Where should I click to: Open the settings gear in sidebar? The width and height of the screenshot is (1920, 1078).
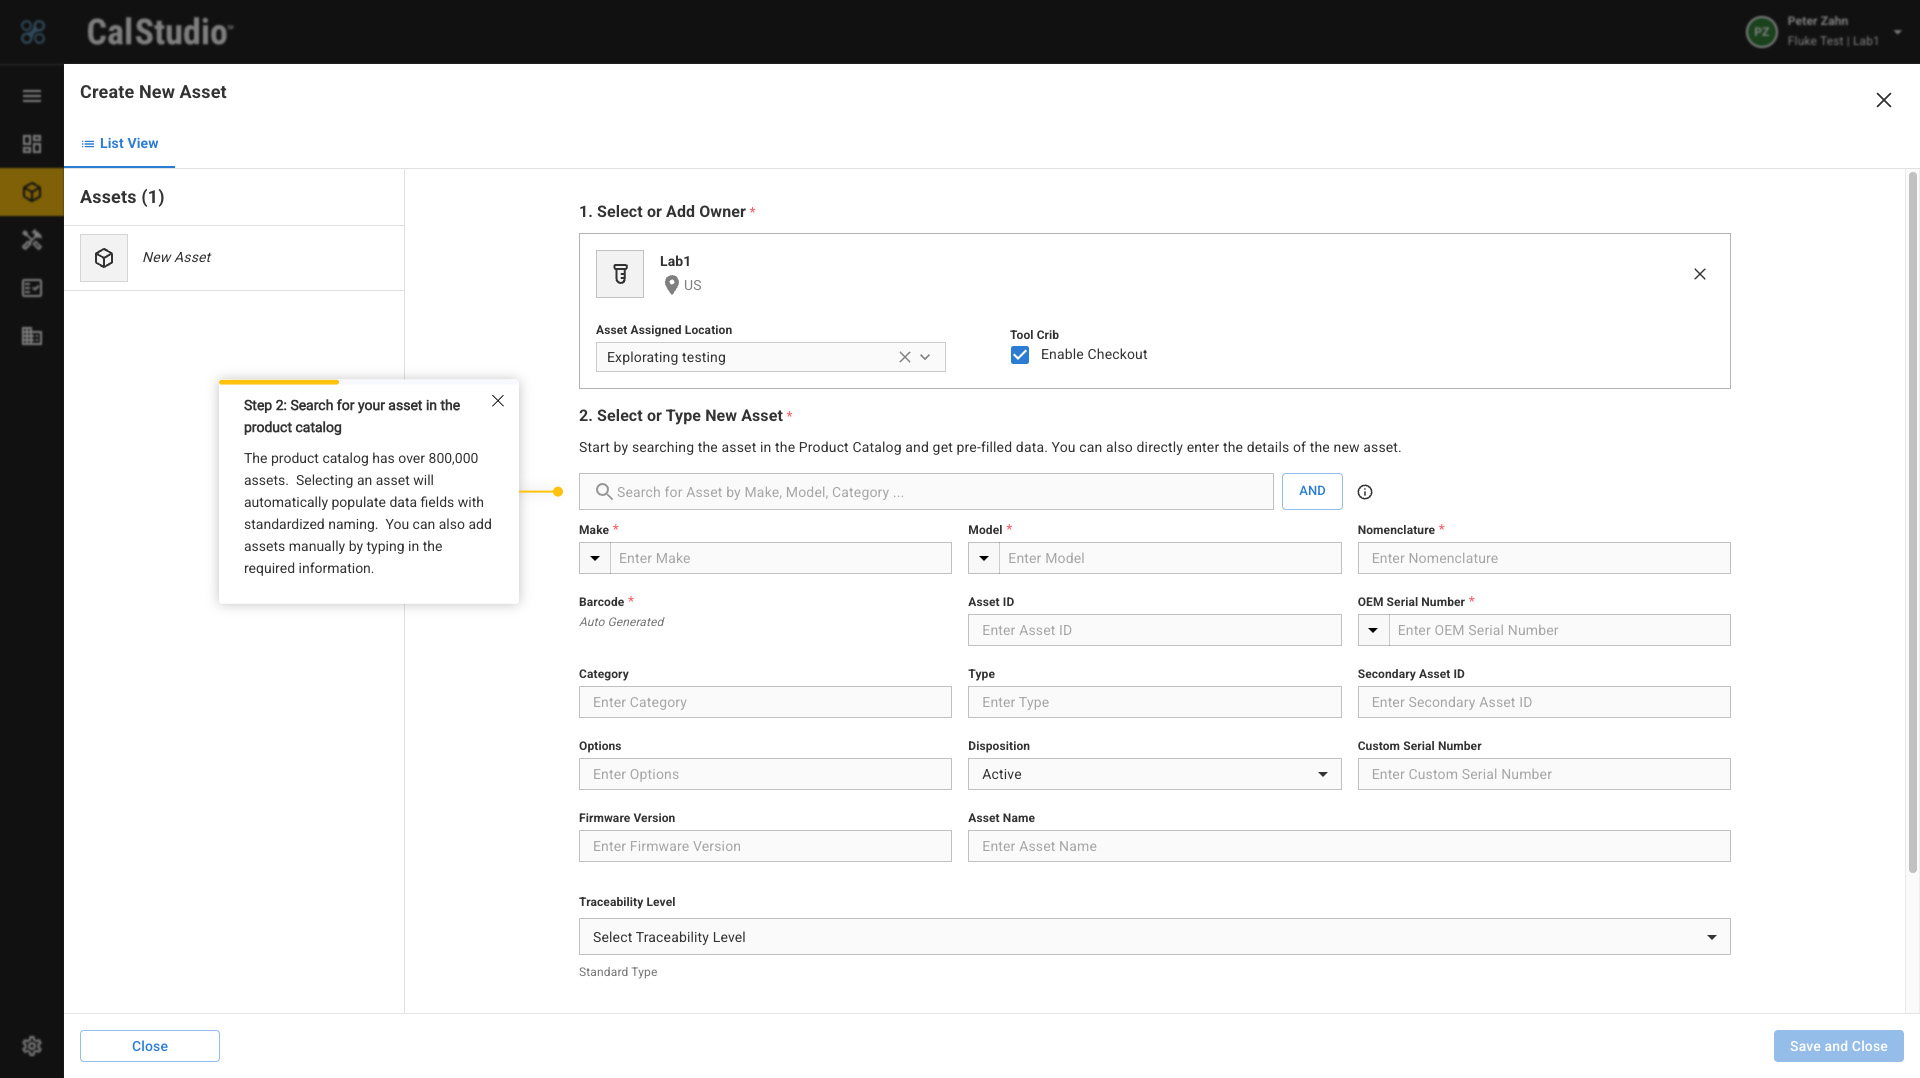click(32, 1046)
